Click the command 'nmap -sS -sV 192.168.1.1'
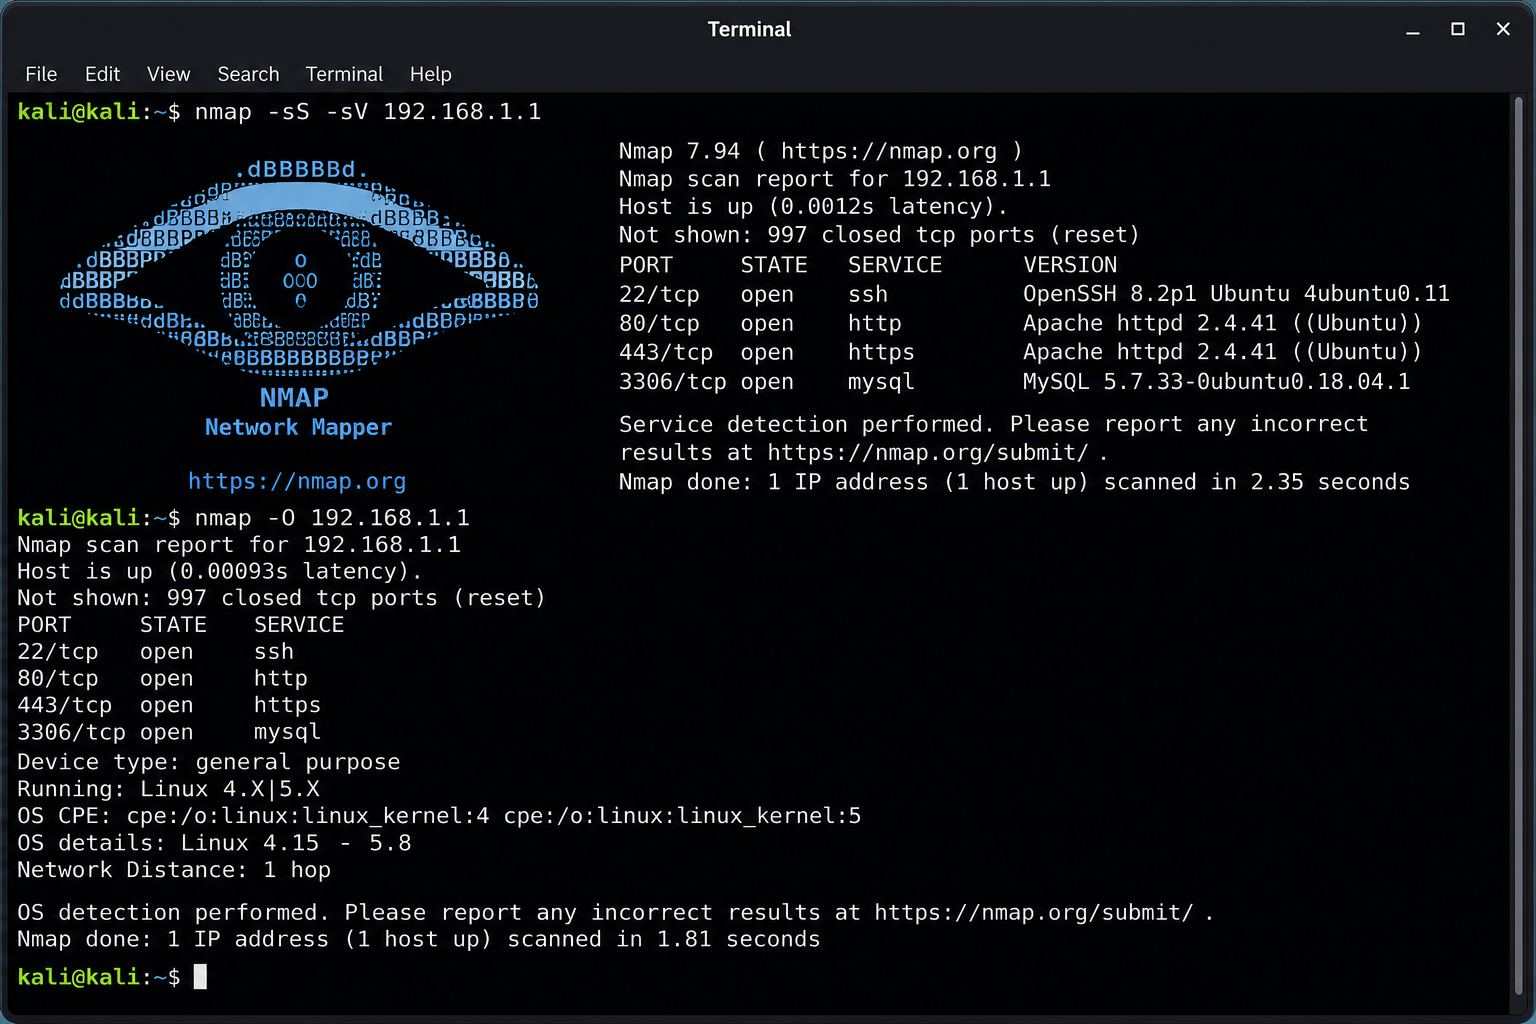 click(368, 111)
